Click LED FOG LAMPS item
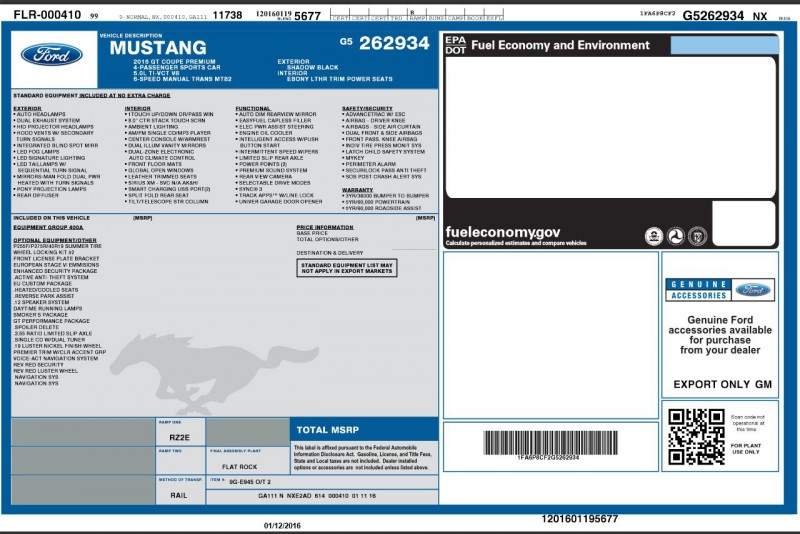800x534 pixels. coord(38,151)
